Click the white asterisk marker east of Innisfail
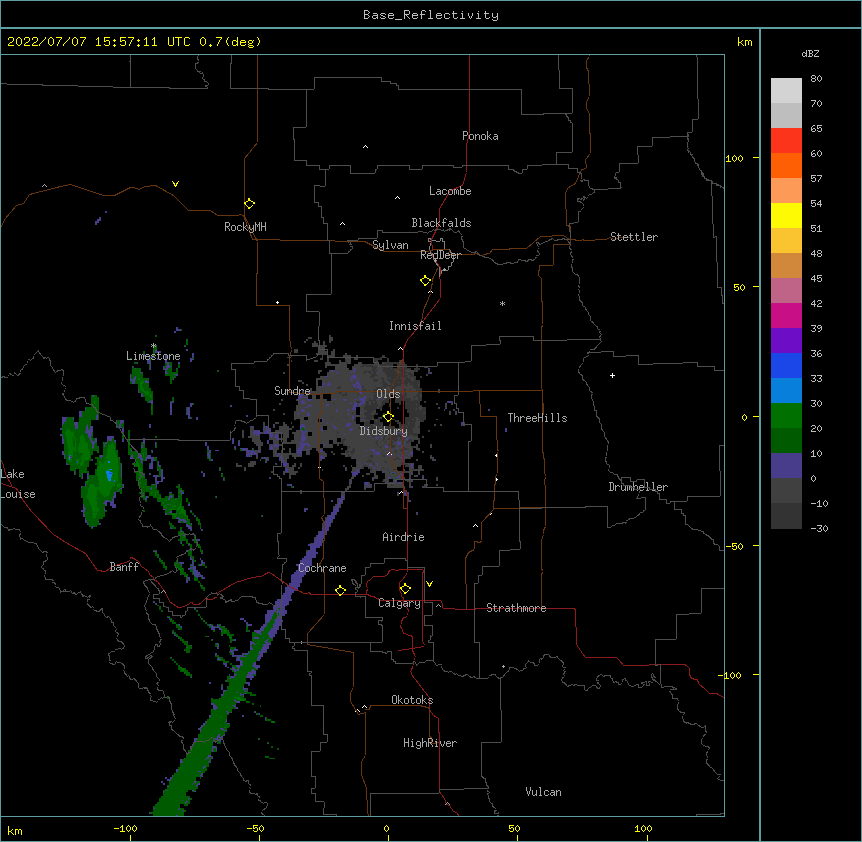862x842 pixels. [x=502, y=303]
